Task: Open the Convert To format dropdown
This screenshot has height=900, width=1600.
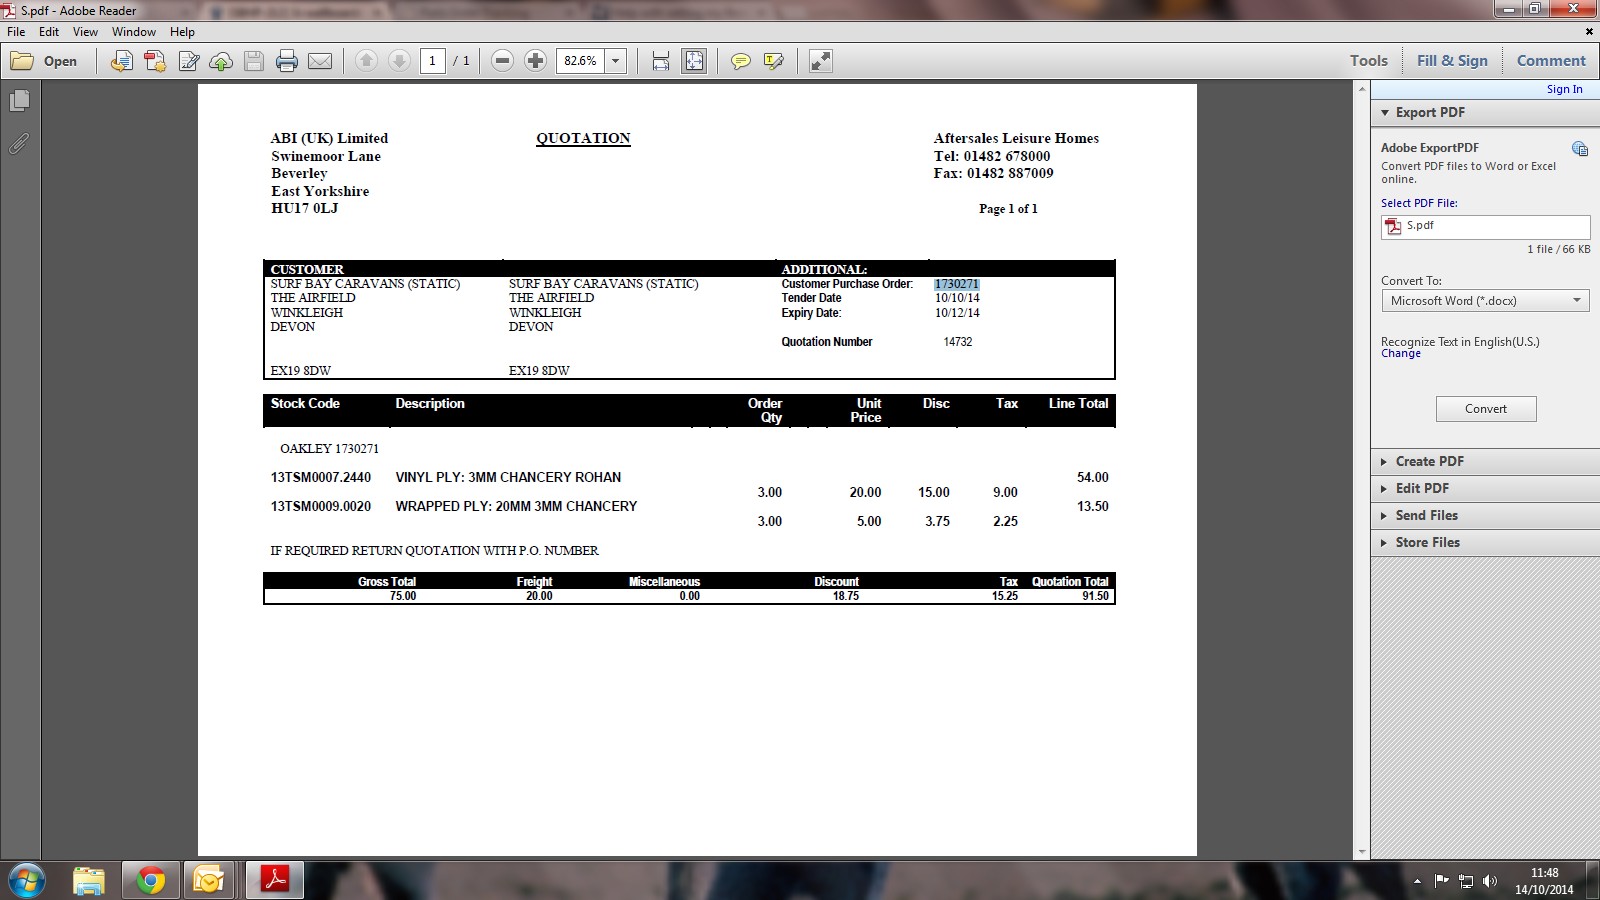Action: pos(1485,301)
